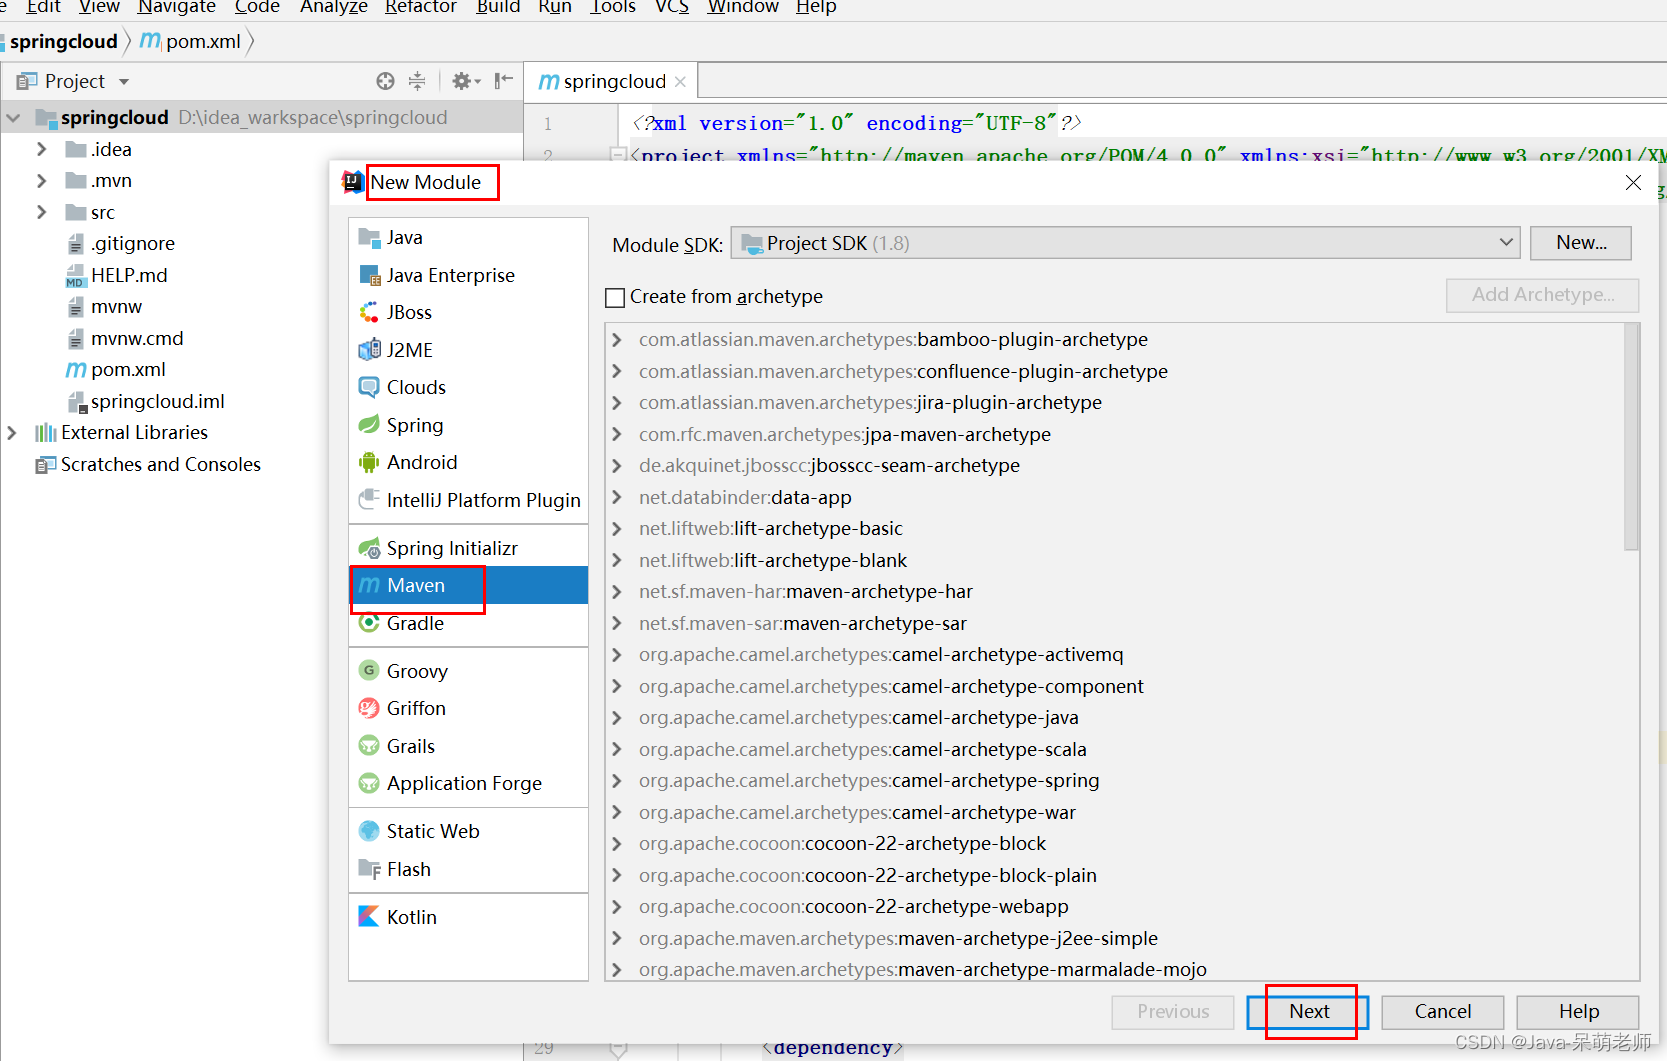The image size is (1667, 1061).
Task: Click the archetype list vertical scrollbar
Action: [x=1631, y=437]
